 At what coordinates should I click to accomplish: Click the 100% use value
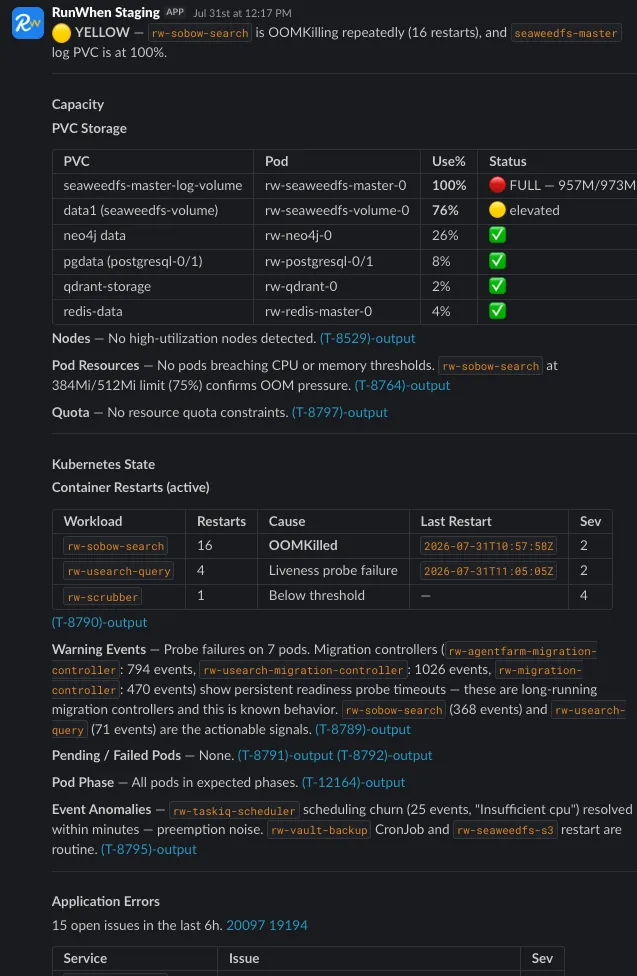449,185
